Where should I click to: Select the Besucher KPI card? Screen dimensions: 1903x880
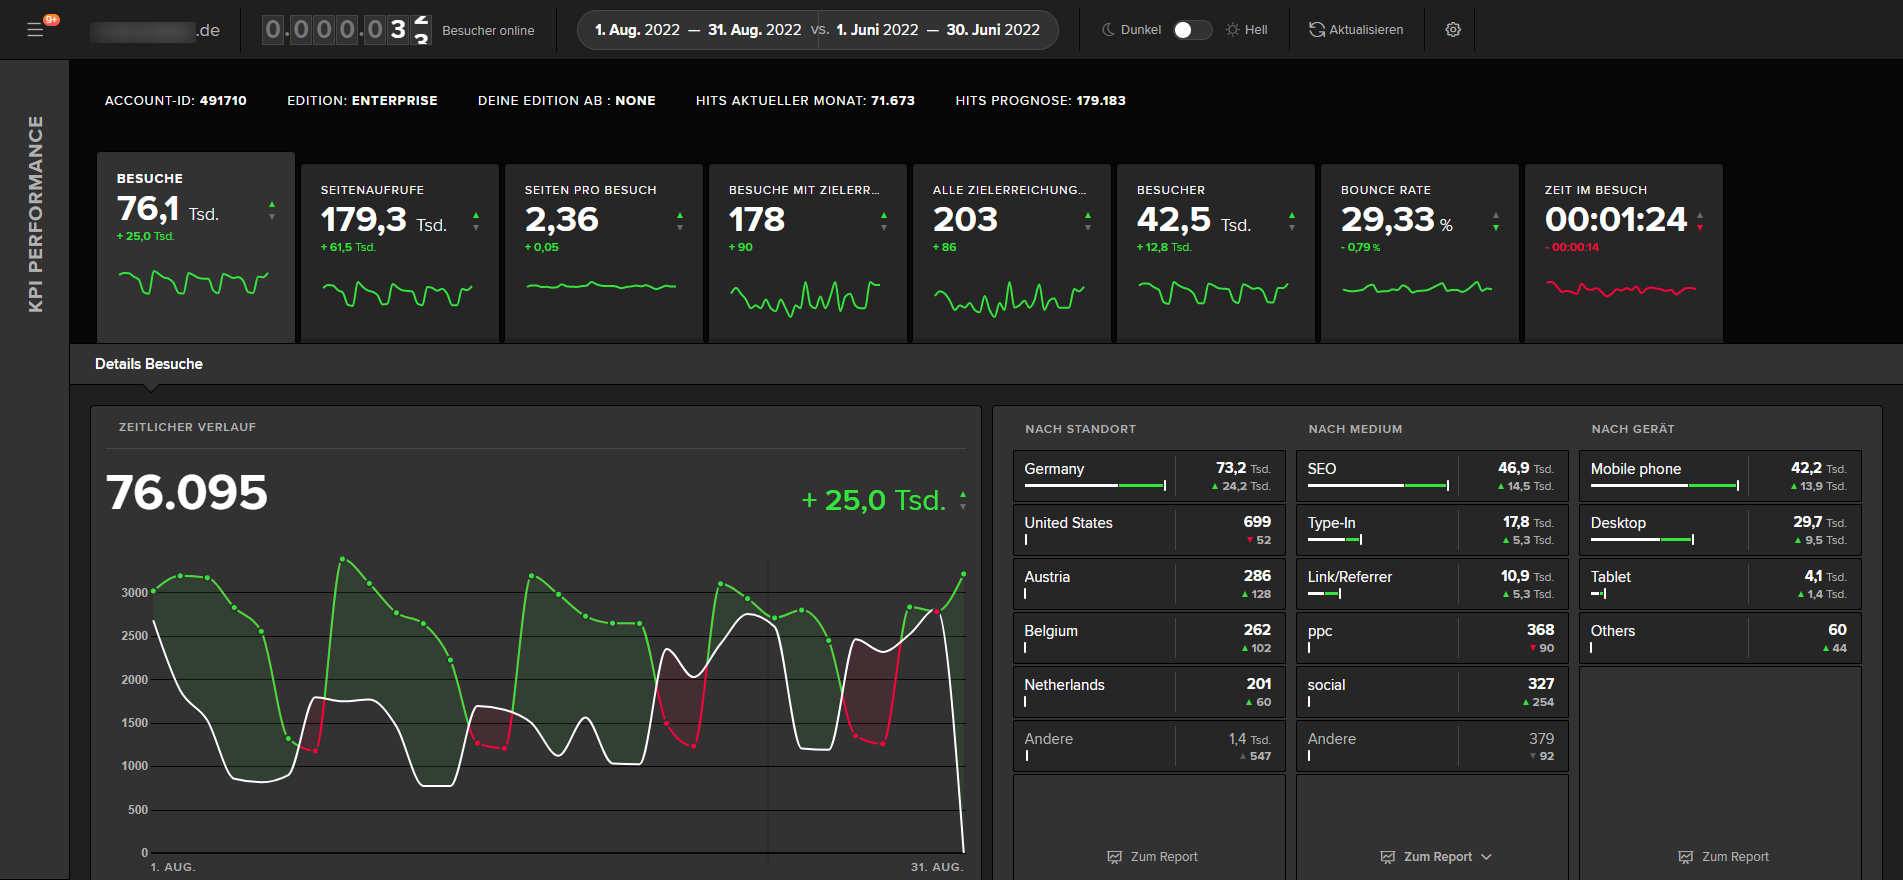click(x=1216, y=253)
